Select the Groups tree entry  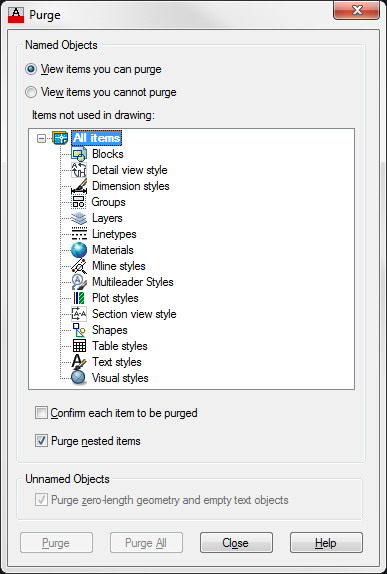tap(108, 202)
